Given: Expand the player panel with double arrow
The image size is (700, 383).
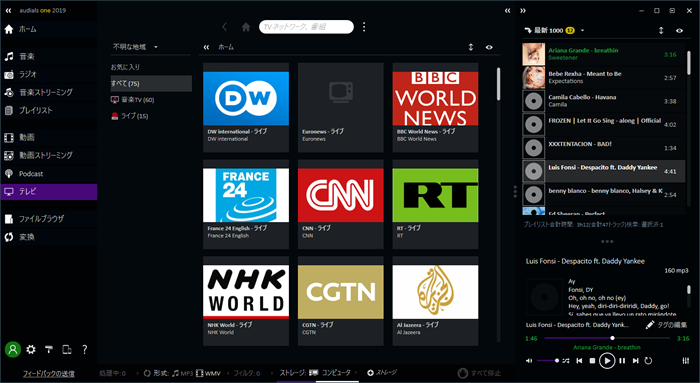Looking at the screenshot, I should tap(523, 10).
